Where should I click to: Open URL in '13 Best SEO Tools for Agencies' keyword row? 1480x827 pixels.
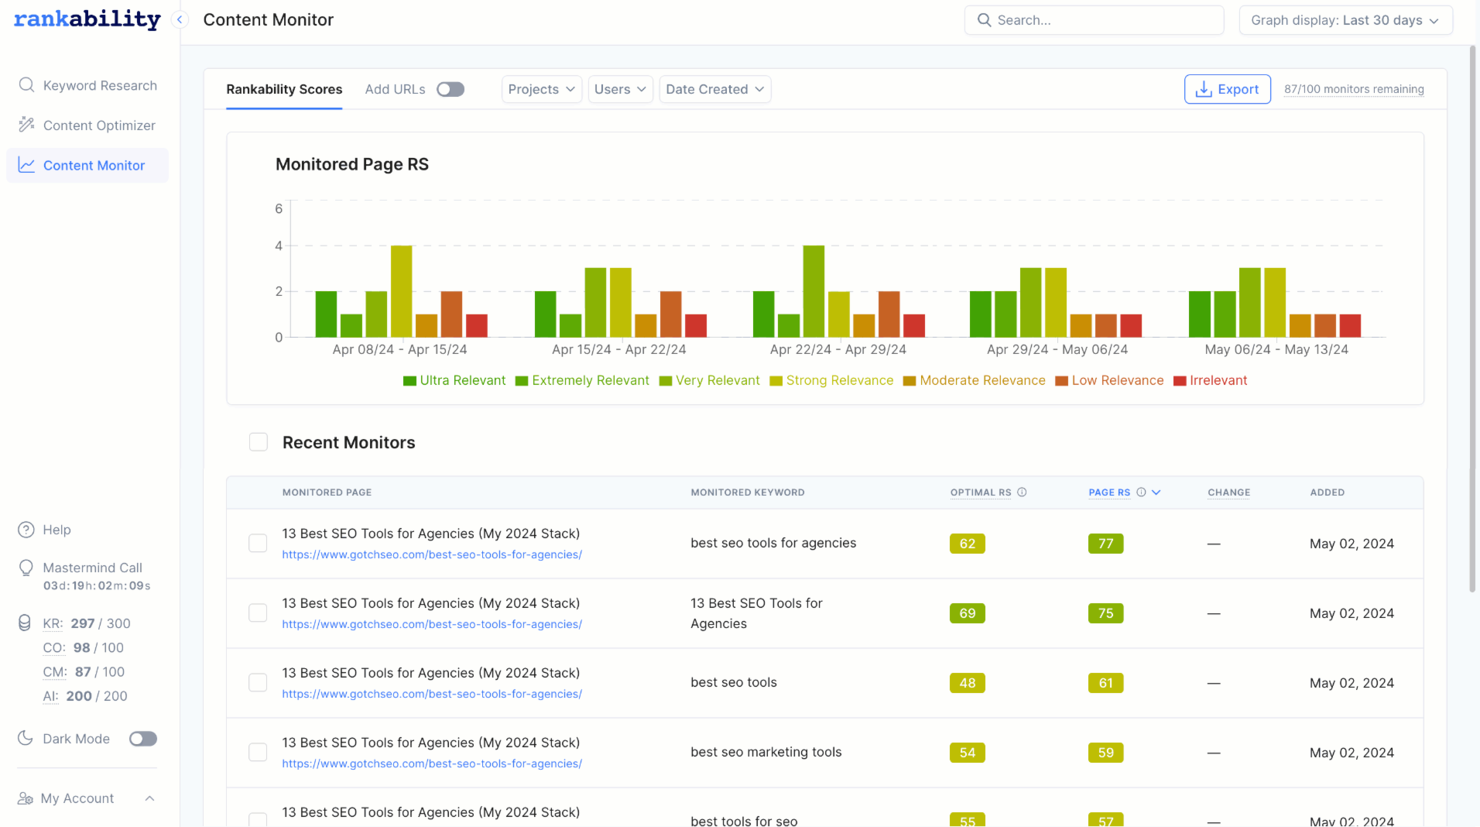[432, 624]
